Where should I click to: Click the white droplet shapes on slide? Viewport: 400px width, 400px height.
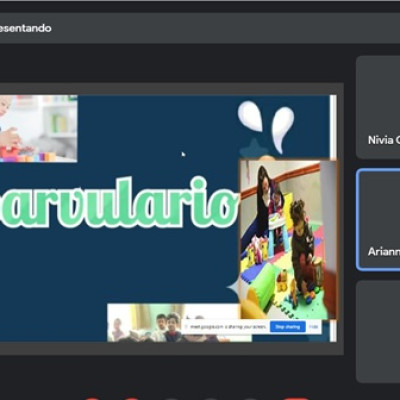click(266, 126)
